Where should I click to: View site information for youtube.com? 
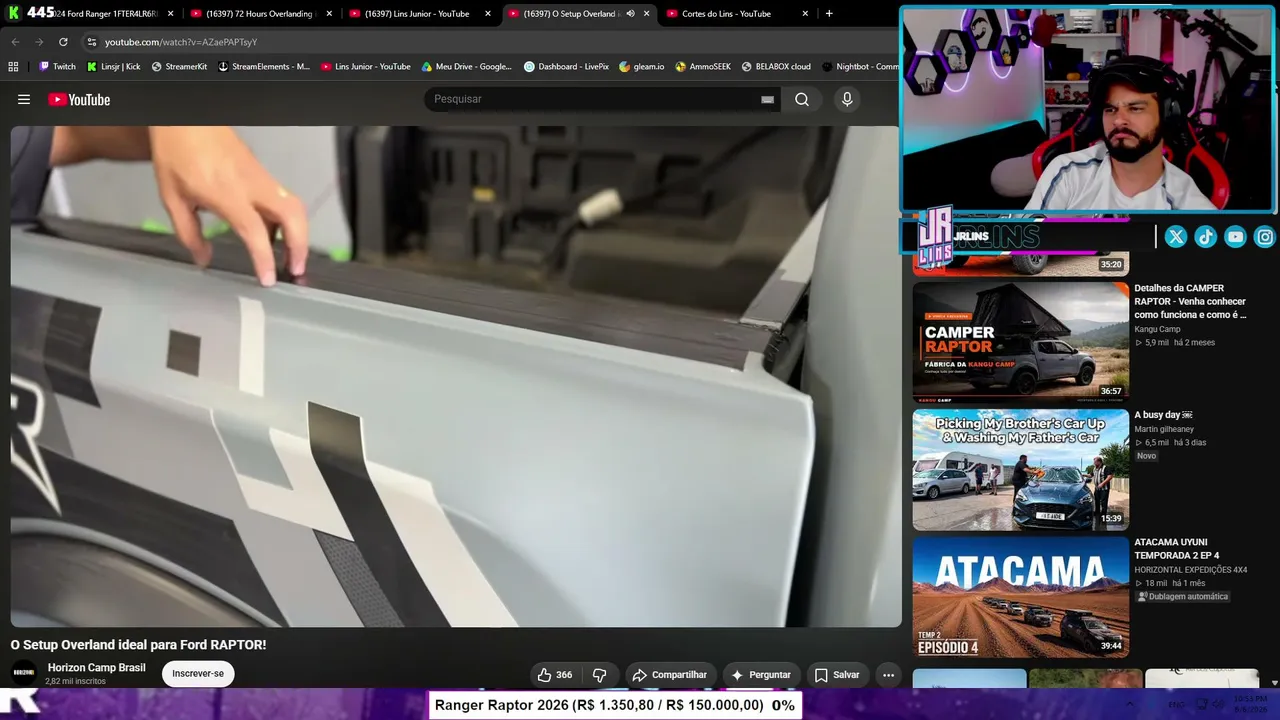point(91,42)
